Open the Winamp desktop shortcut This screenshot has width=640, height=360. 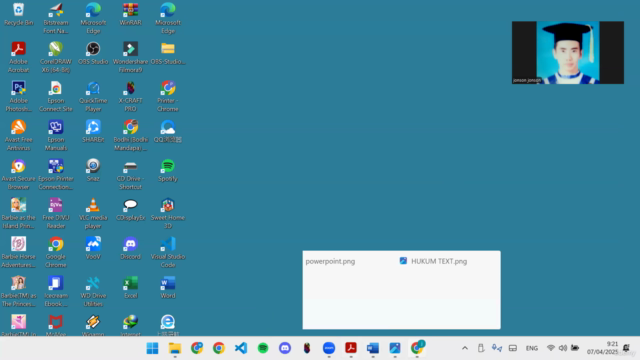click(93, 325)
